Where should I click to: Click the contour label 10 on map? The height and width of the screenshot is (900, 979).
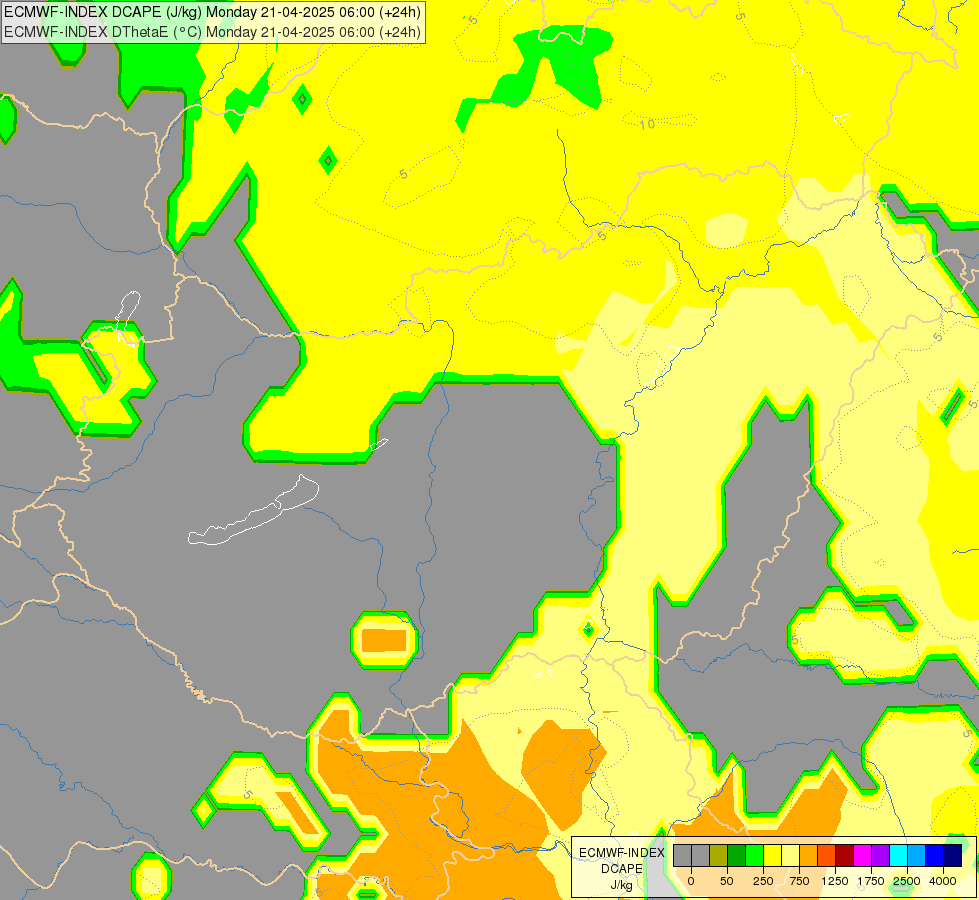(x=647, y=124)
